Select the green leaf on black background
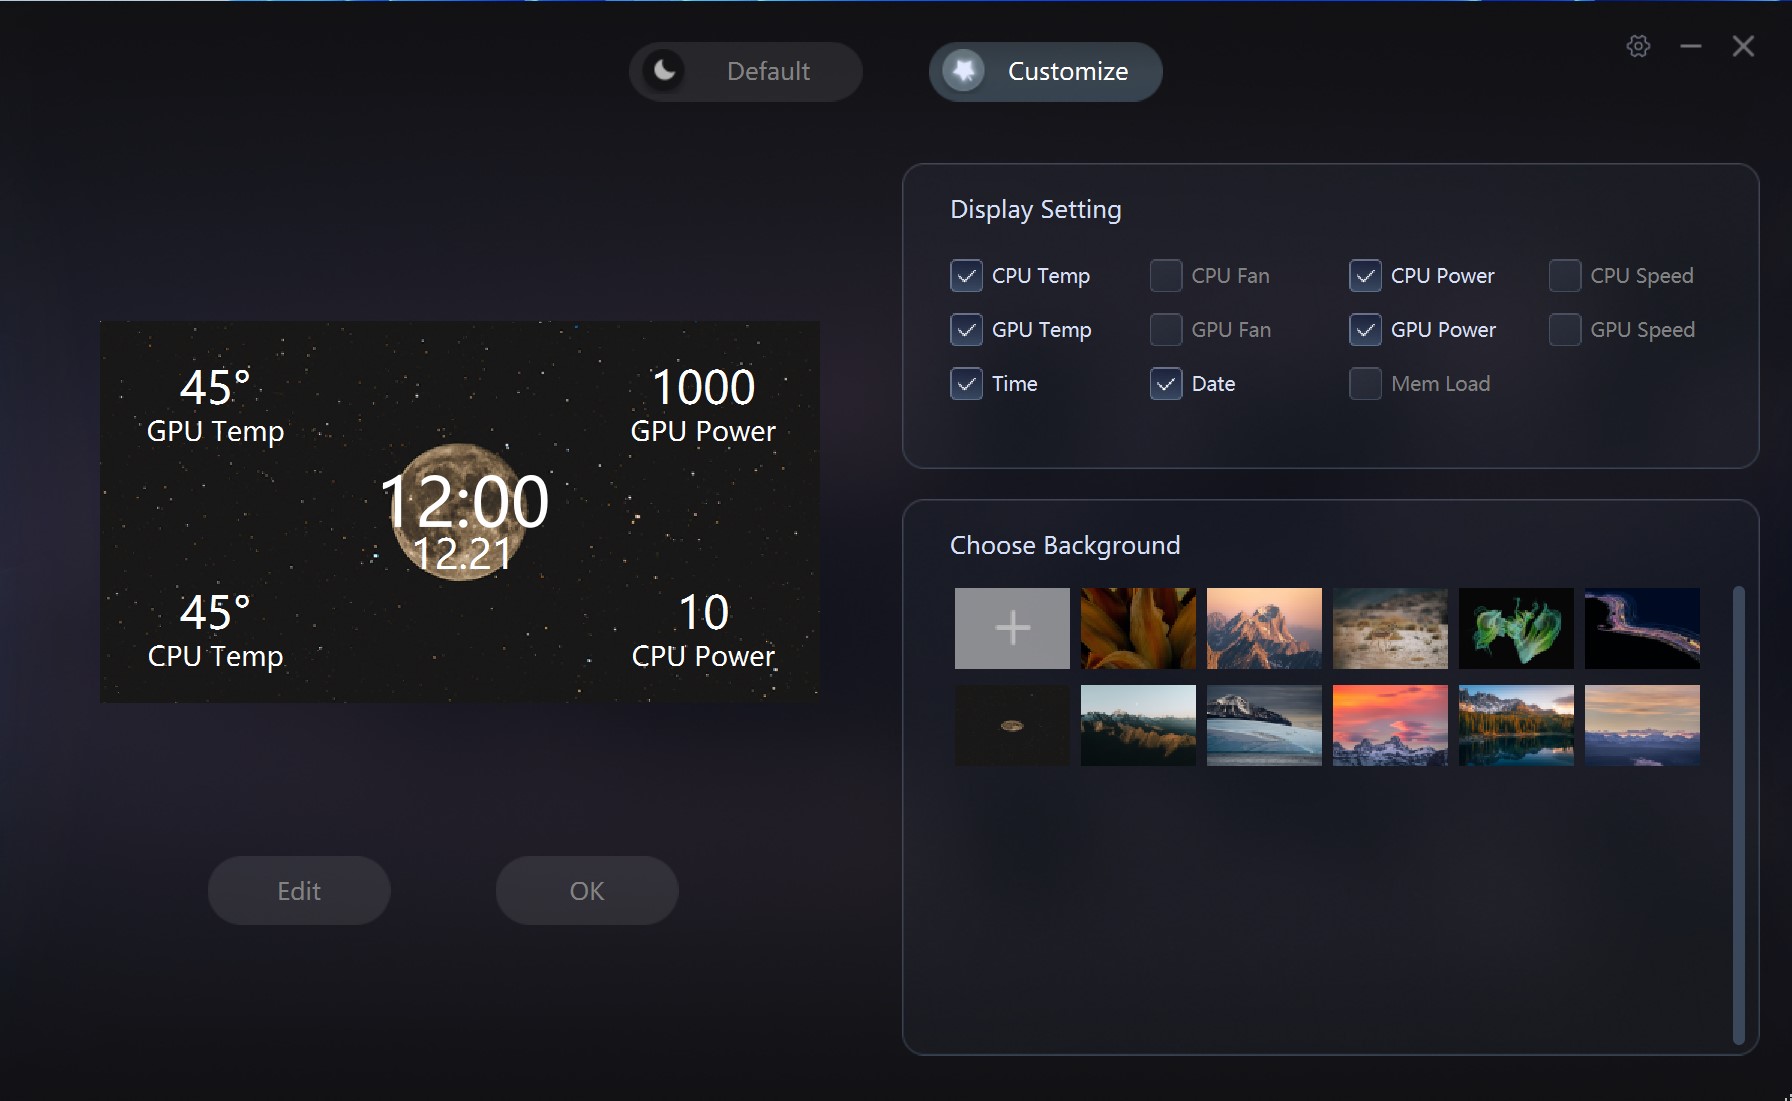This screenshot has width=1792, height=1101. [1516, 628]
